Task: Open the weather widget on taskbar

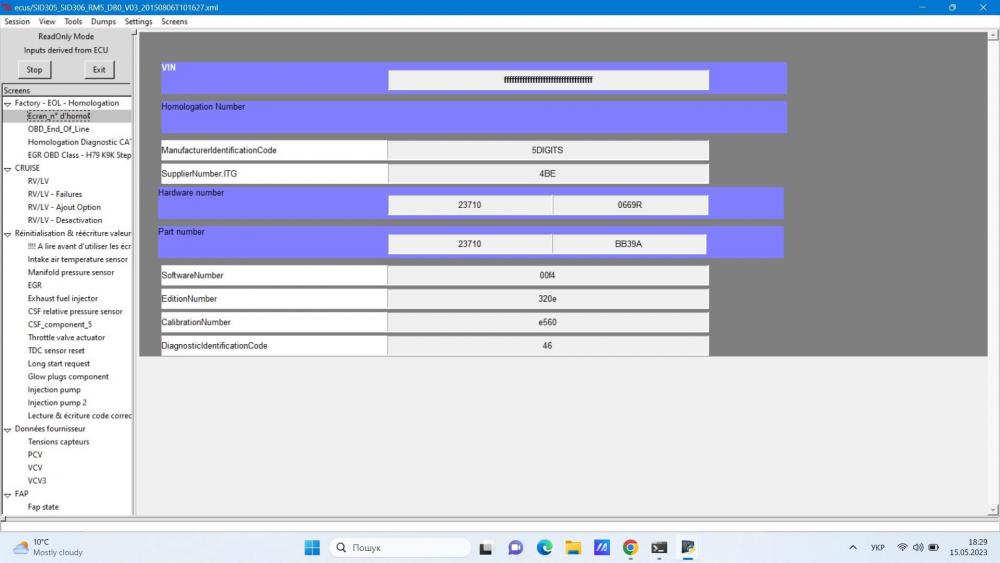Action: tap(48, 547)
